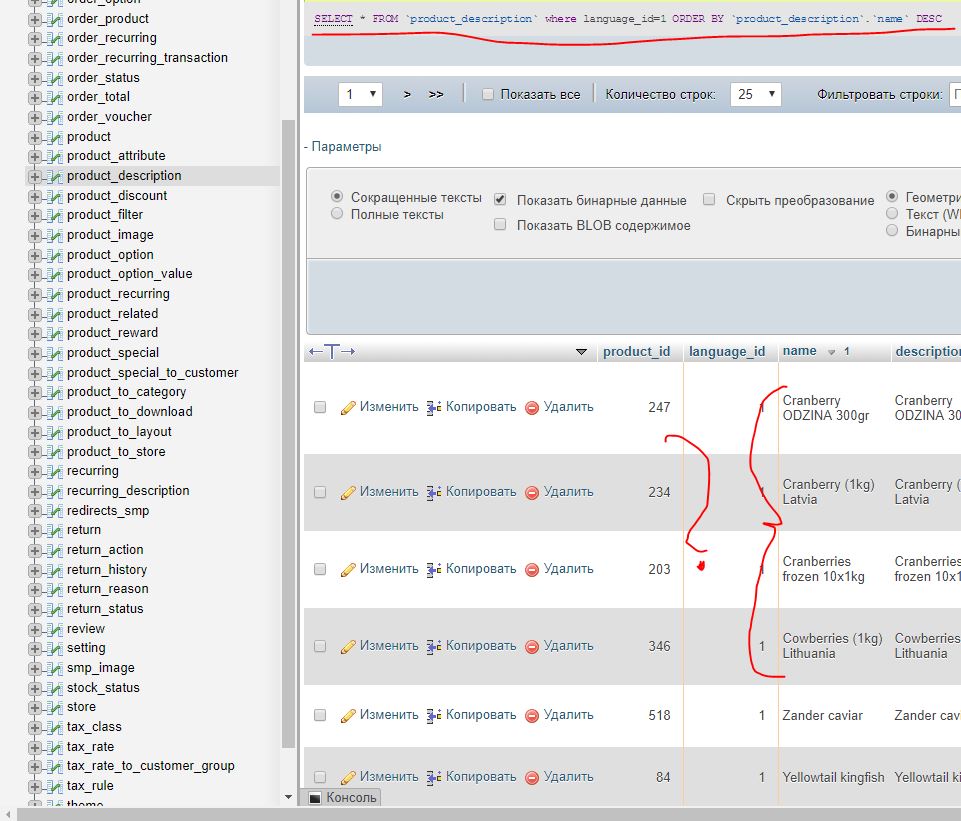This screenshot has height=821, width=961.
Task: Click the '- Параметры' link
Action: tap(343, 147)
